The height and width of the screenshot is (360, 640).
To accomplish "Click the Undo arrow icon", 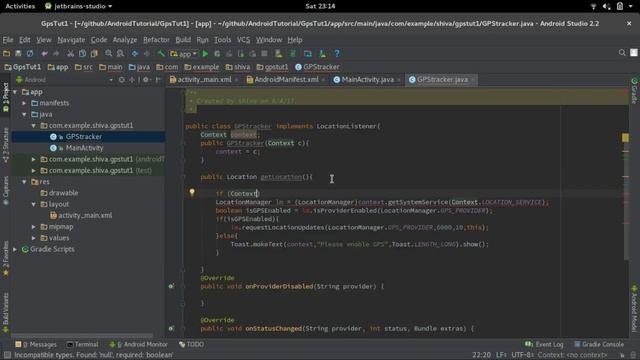I will [x=44, y=53].
